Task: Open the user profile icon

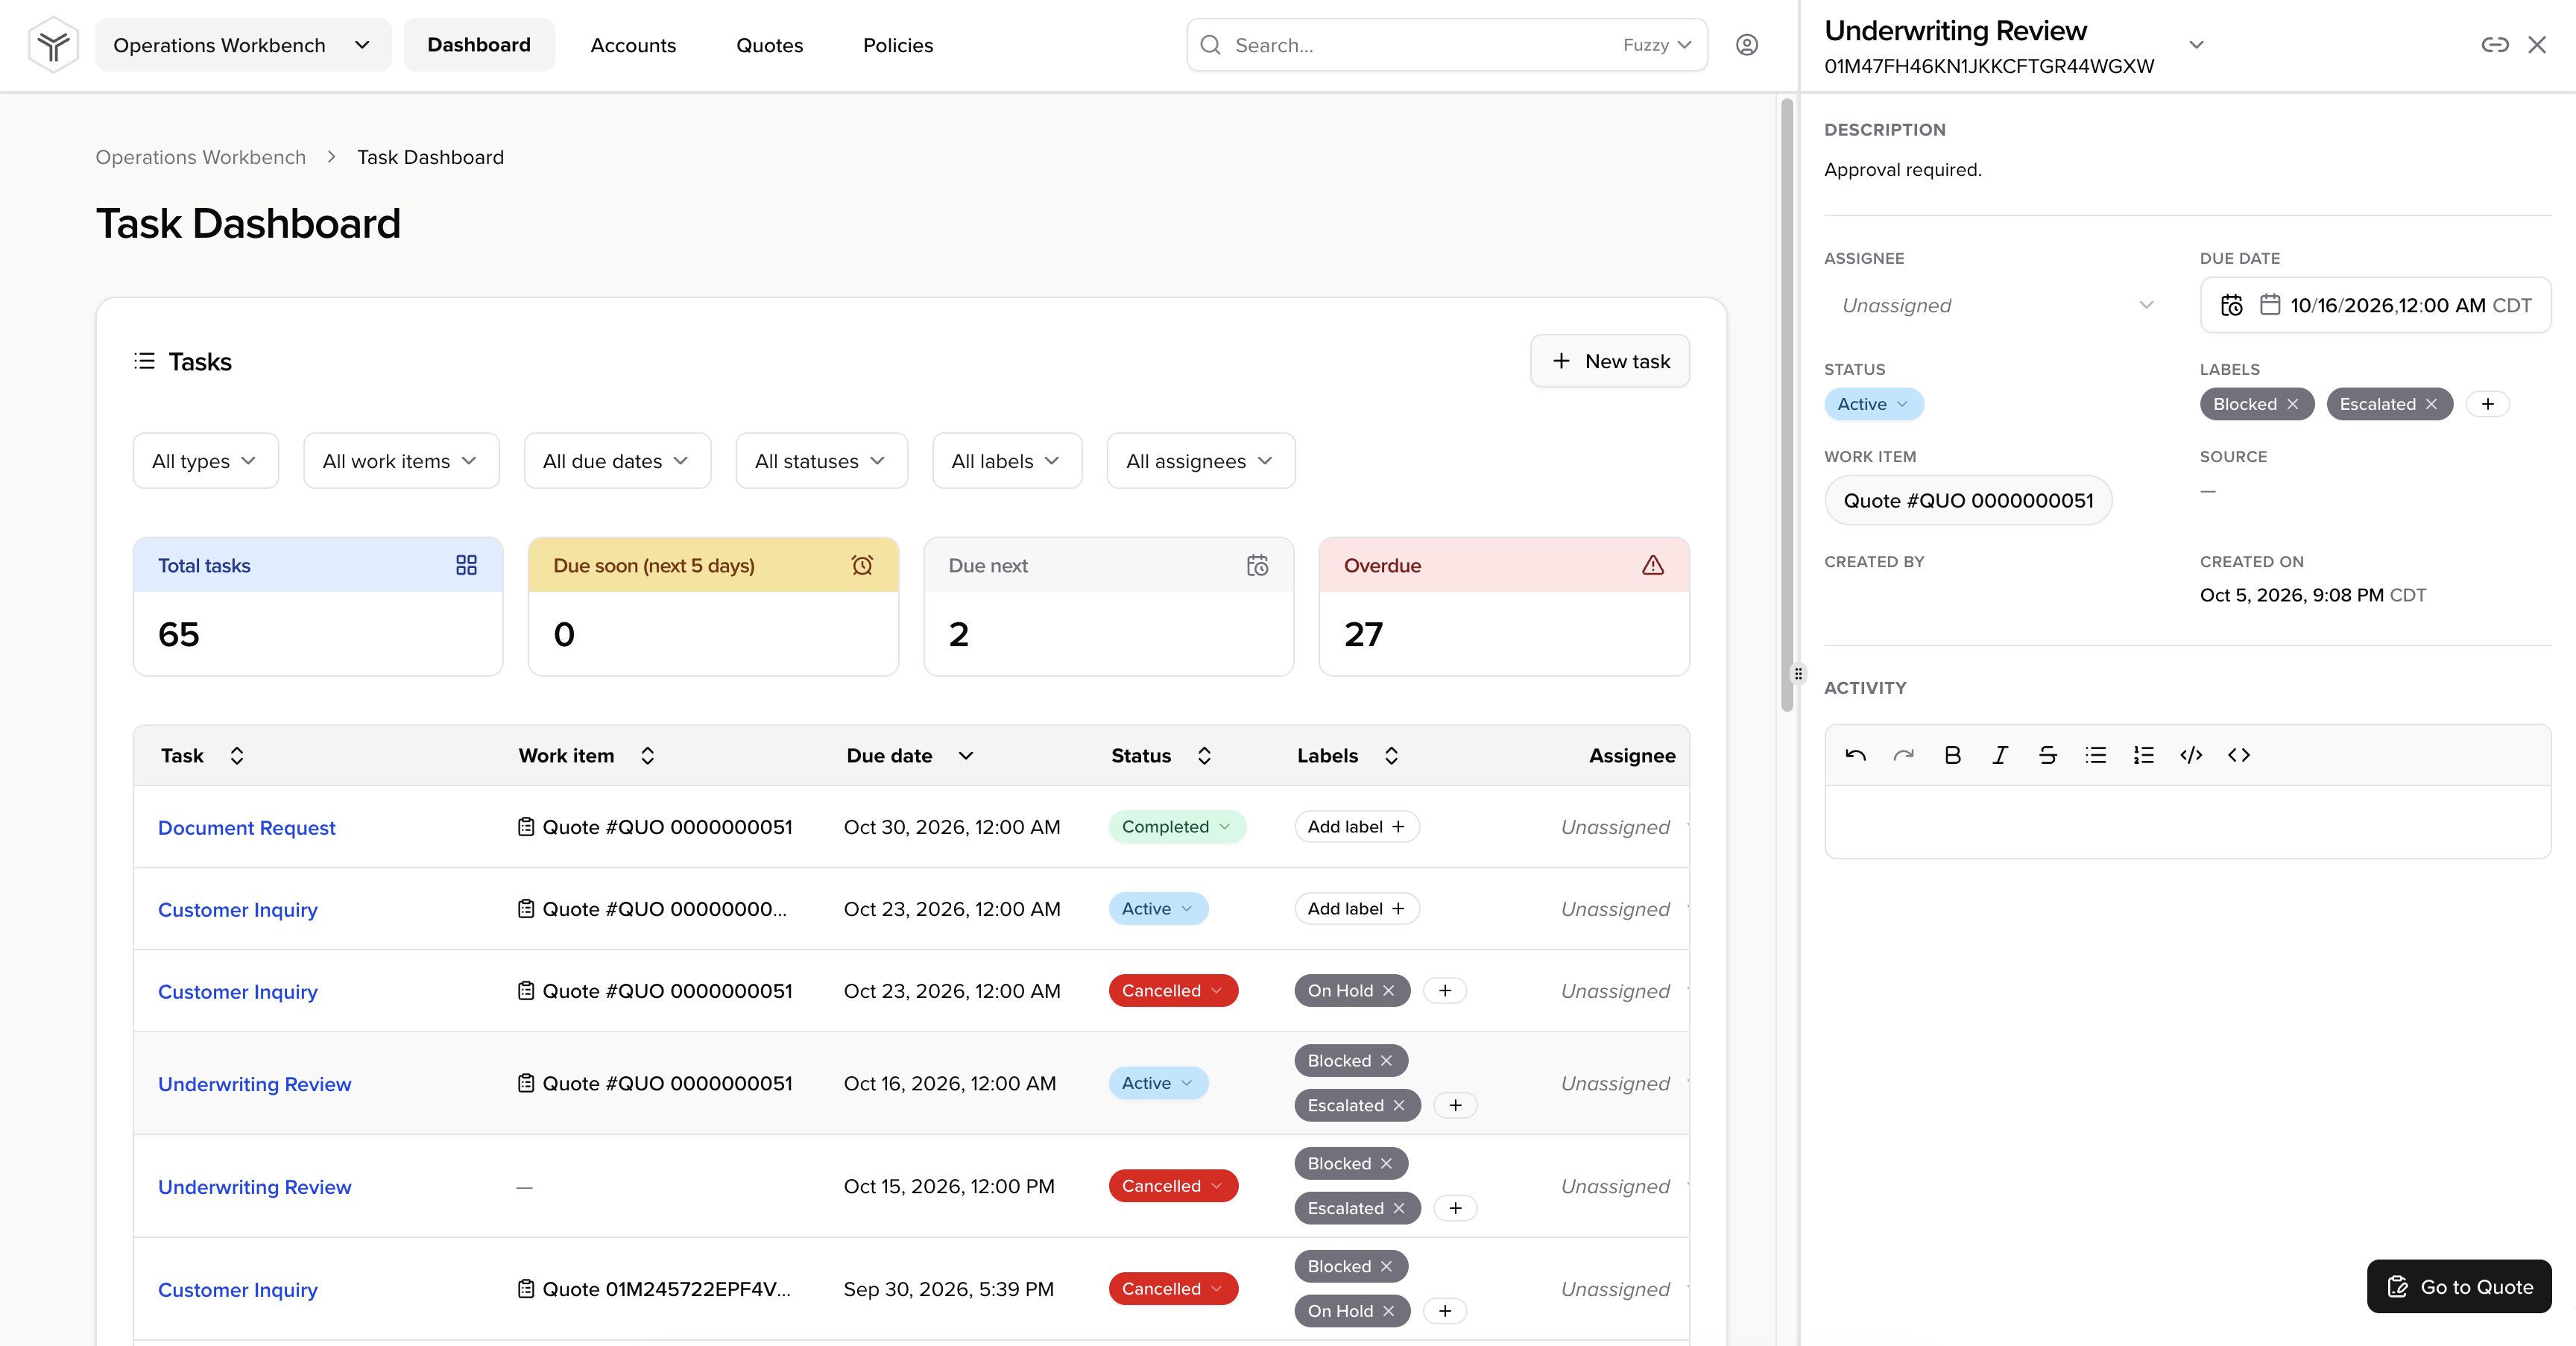Action: [x=1746, y=45]
